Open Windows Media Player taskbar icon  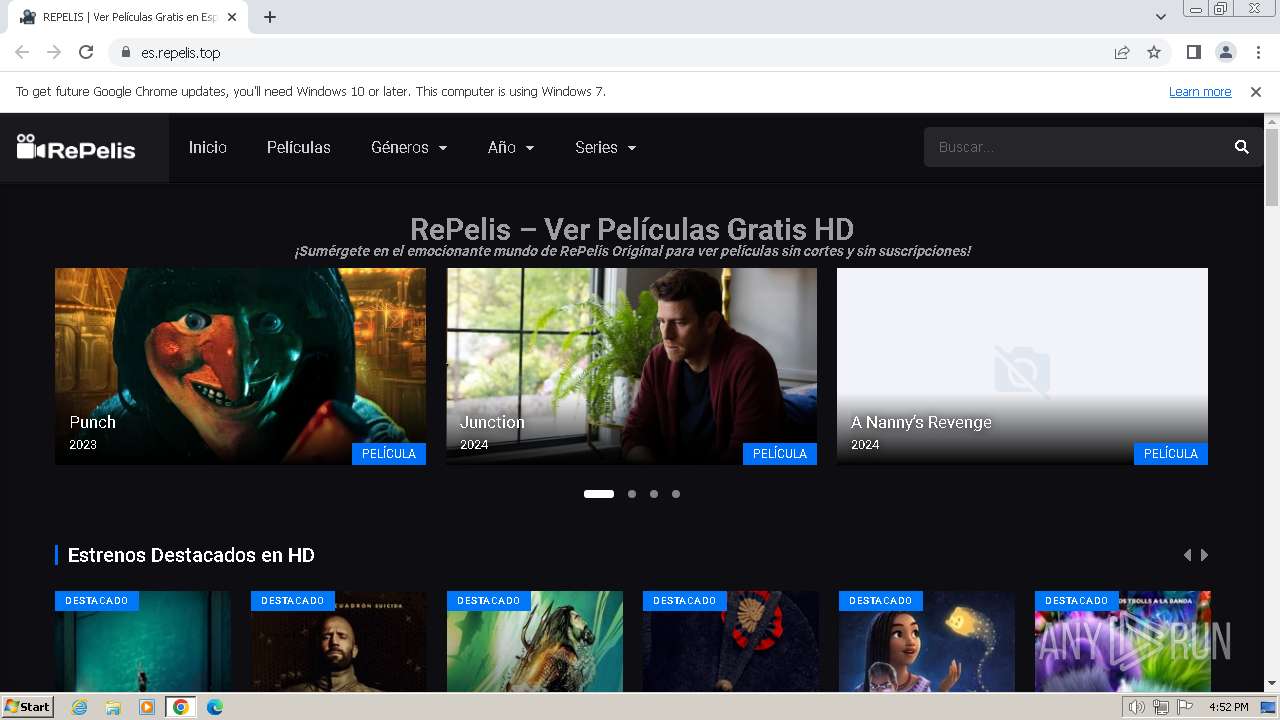(x=147, y=707)
